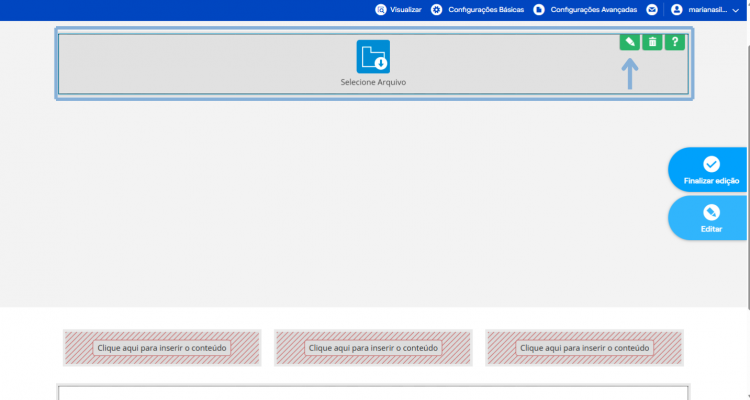
Task: Open the envelope messages icon
Action: click(x=651, y=10)
